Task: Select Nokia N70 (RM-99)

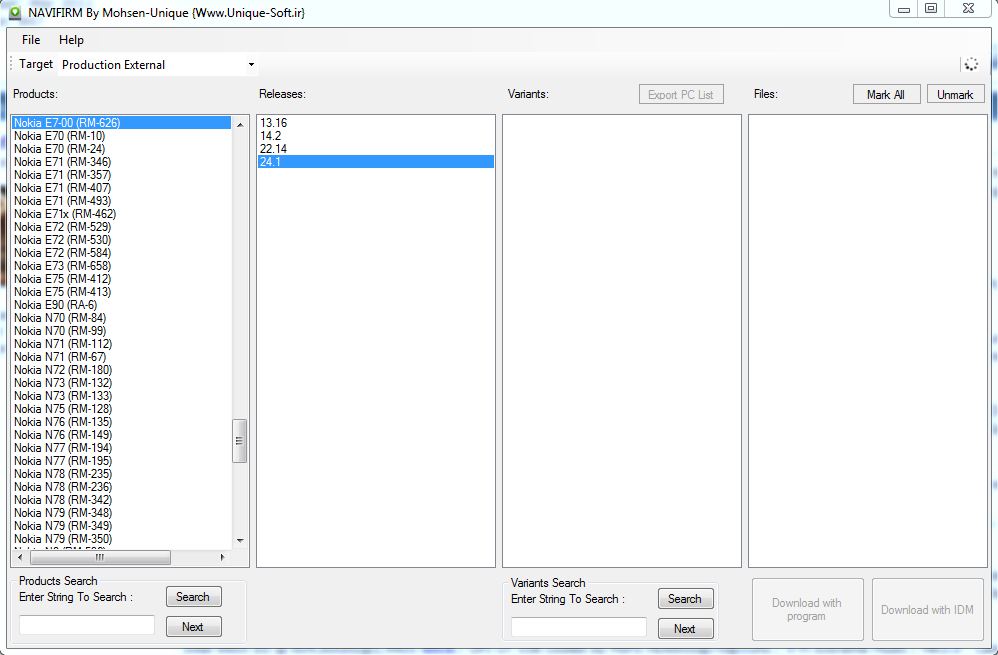Action: point(122,330)
